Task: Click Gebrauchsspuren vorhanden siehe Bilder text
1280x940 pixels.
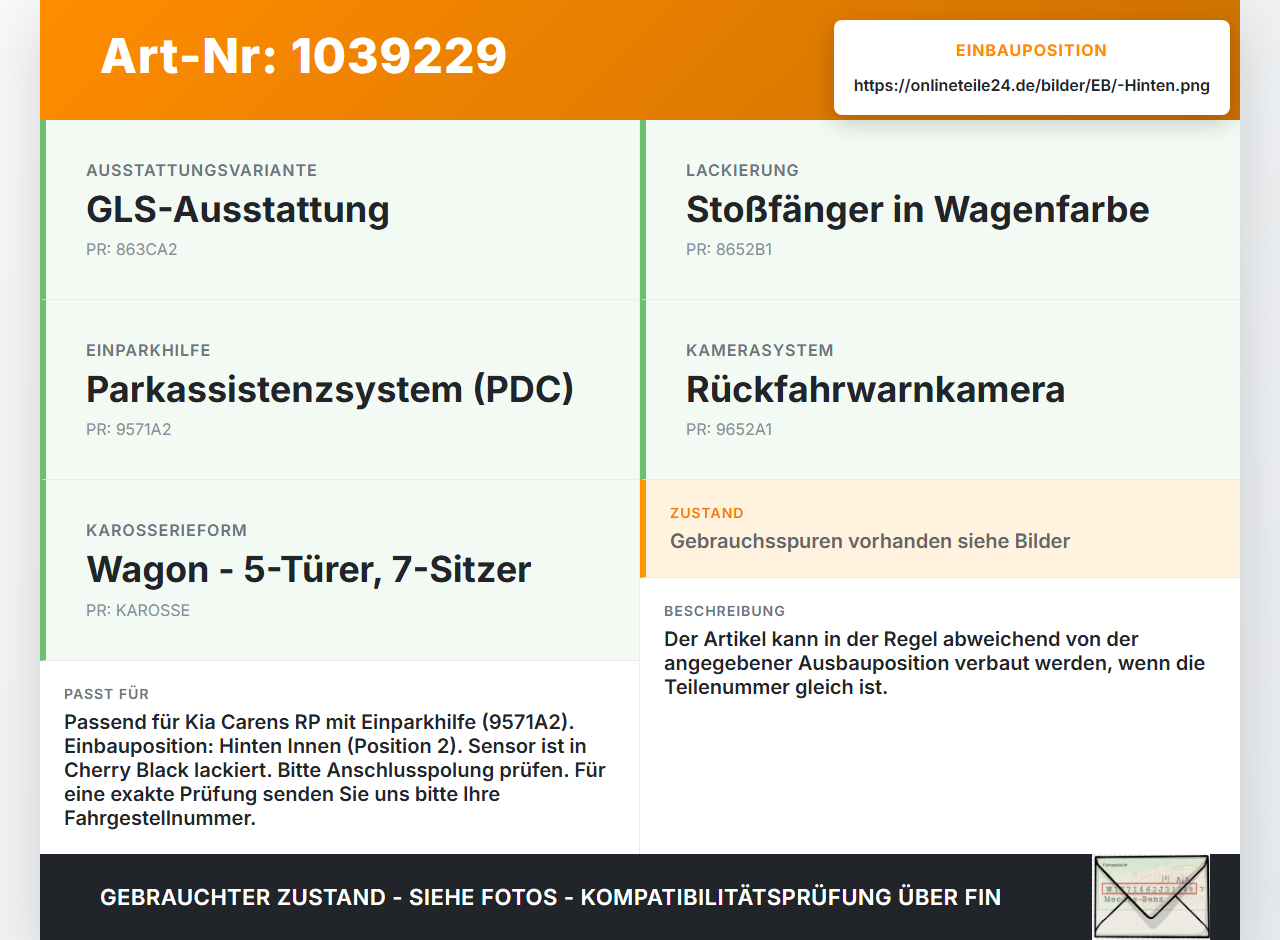Action: pos(870,542)
